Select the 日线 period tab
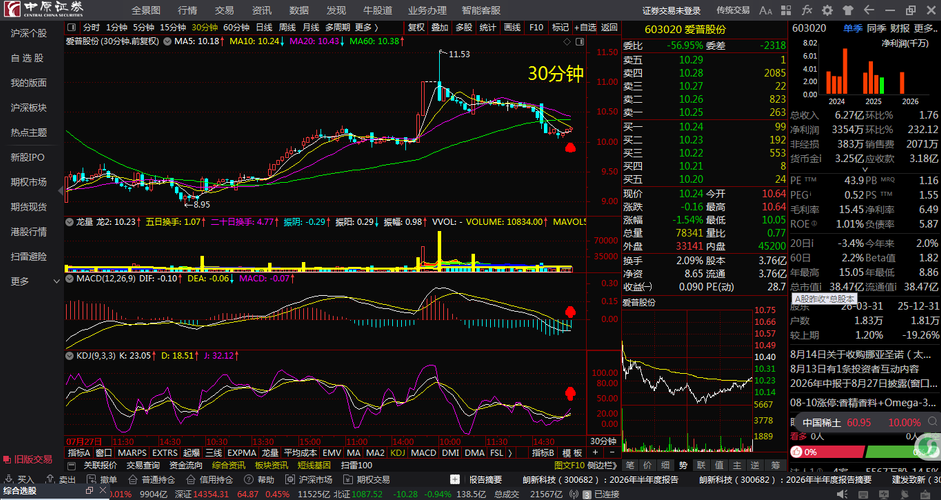Screen dimensions: 941x500 264,27
